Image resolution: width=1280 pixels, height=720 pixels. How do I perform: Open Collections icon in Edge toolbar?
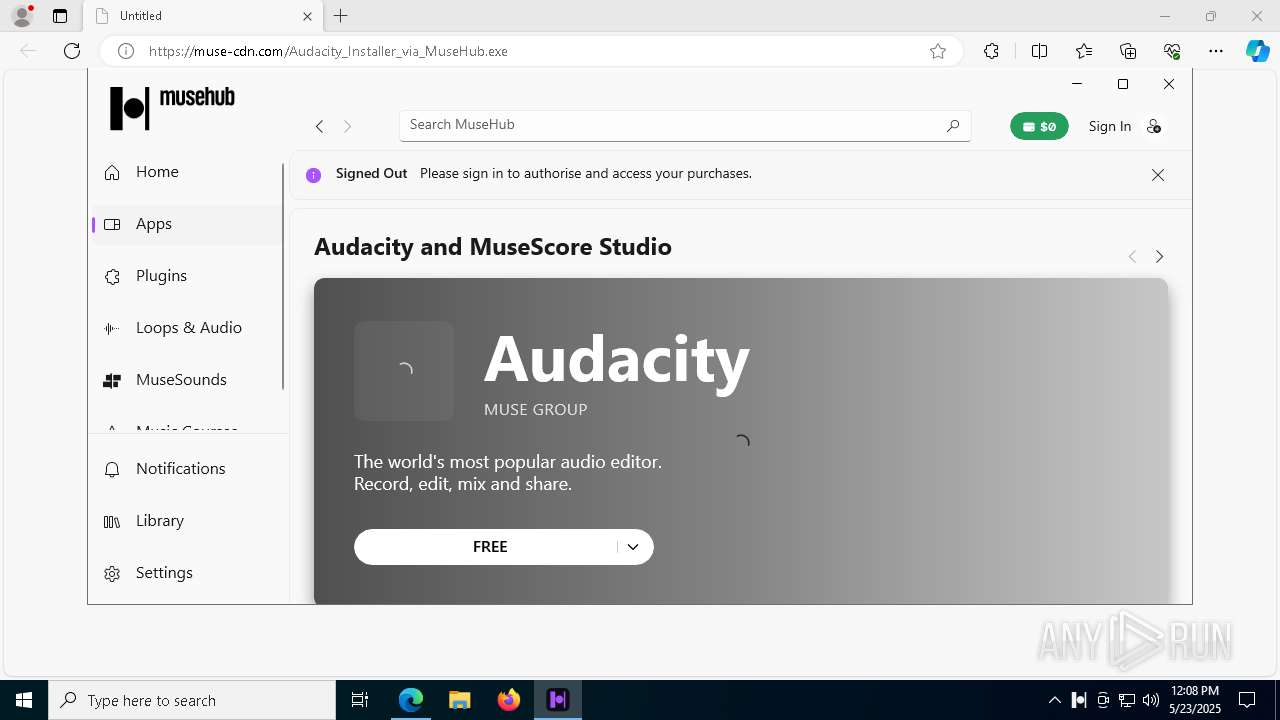click(x=1128, y=51)
